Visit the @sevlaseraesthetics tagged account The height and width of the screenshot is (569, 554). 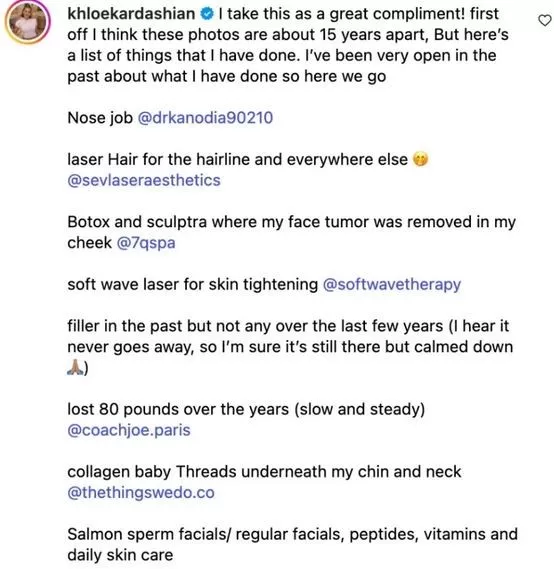[x=144, y=180]
